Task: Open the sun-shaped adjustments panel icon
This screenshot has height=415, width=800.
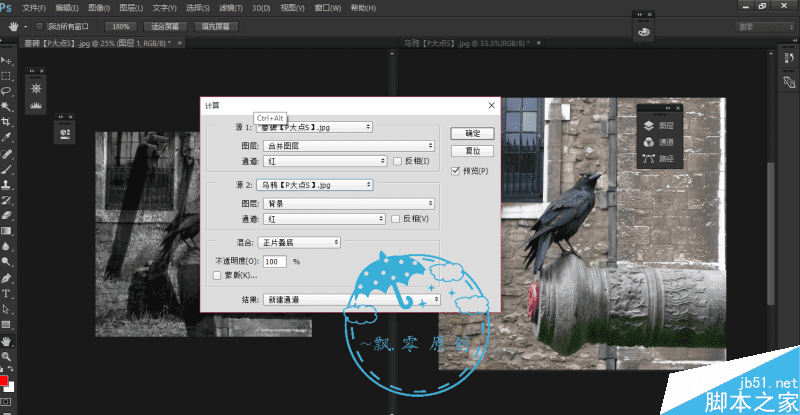Action: [36, 88]
